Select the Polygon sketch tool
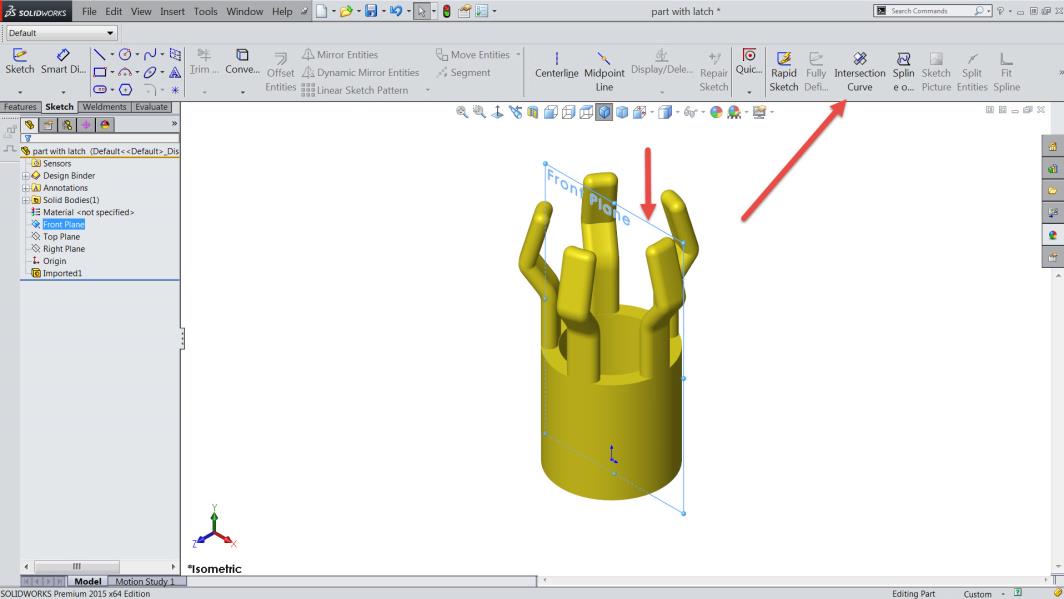The width and height of the screenshot is (1064, 599). 126,90
